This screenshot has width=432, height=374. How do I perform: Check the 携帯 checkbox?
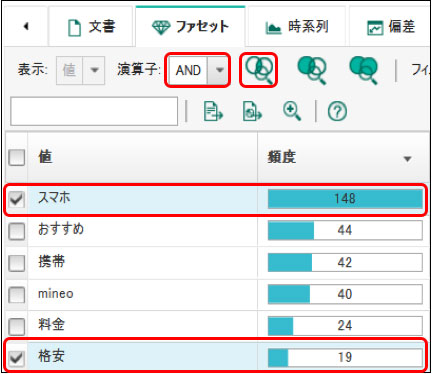click(x=17, y=263)
